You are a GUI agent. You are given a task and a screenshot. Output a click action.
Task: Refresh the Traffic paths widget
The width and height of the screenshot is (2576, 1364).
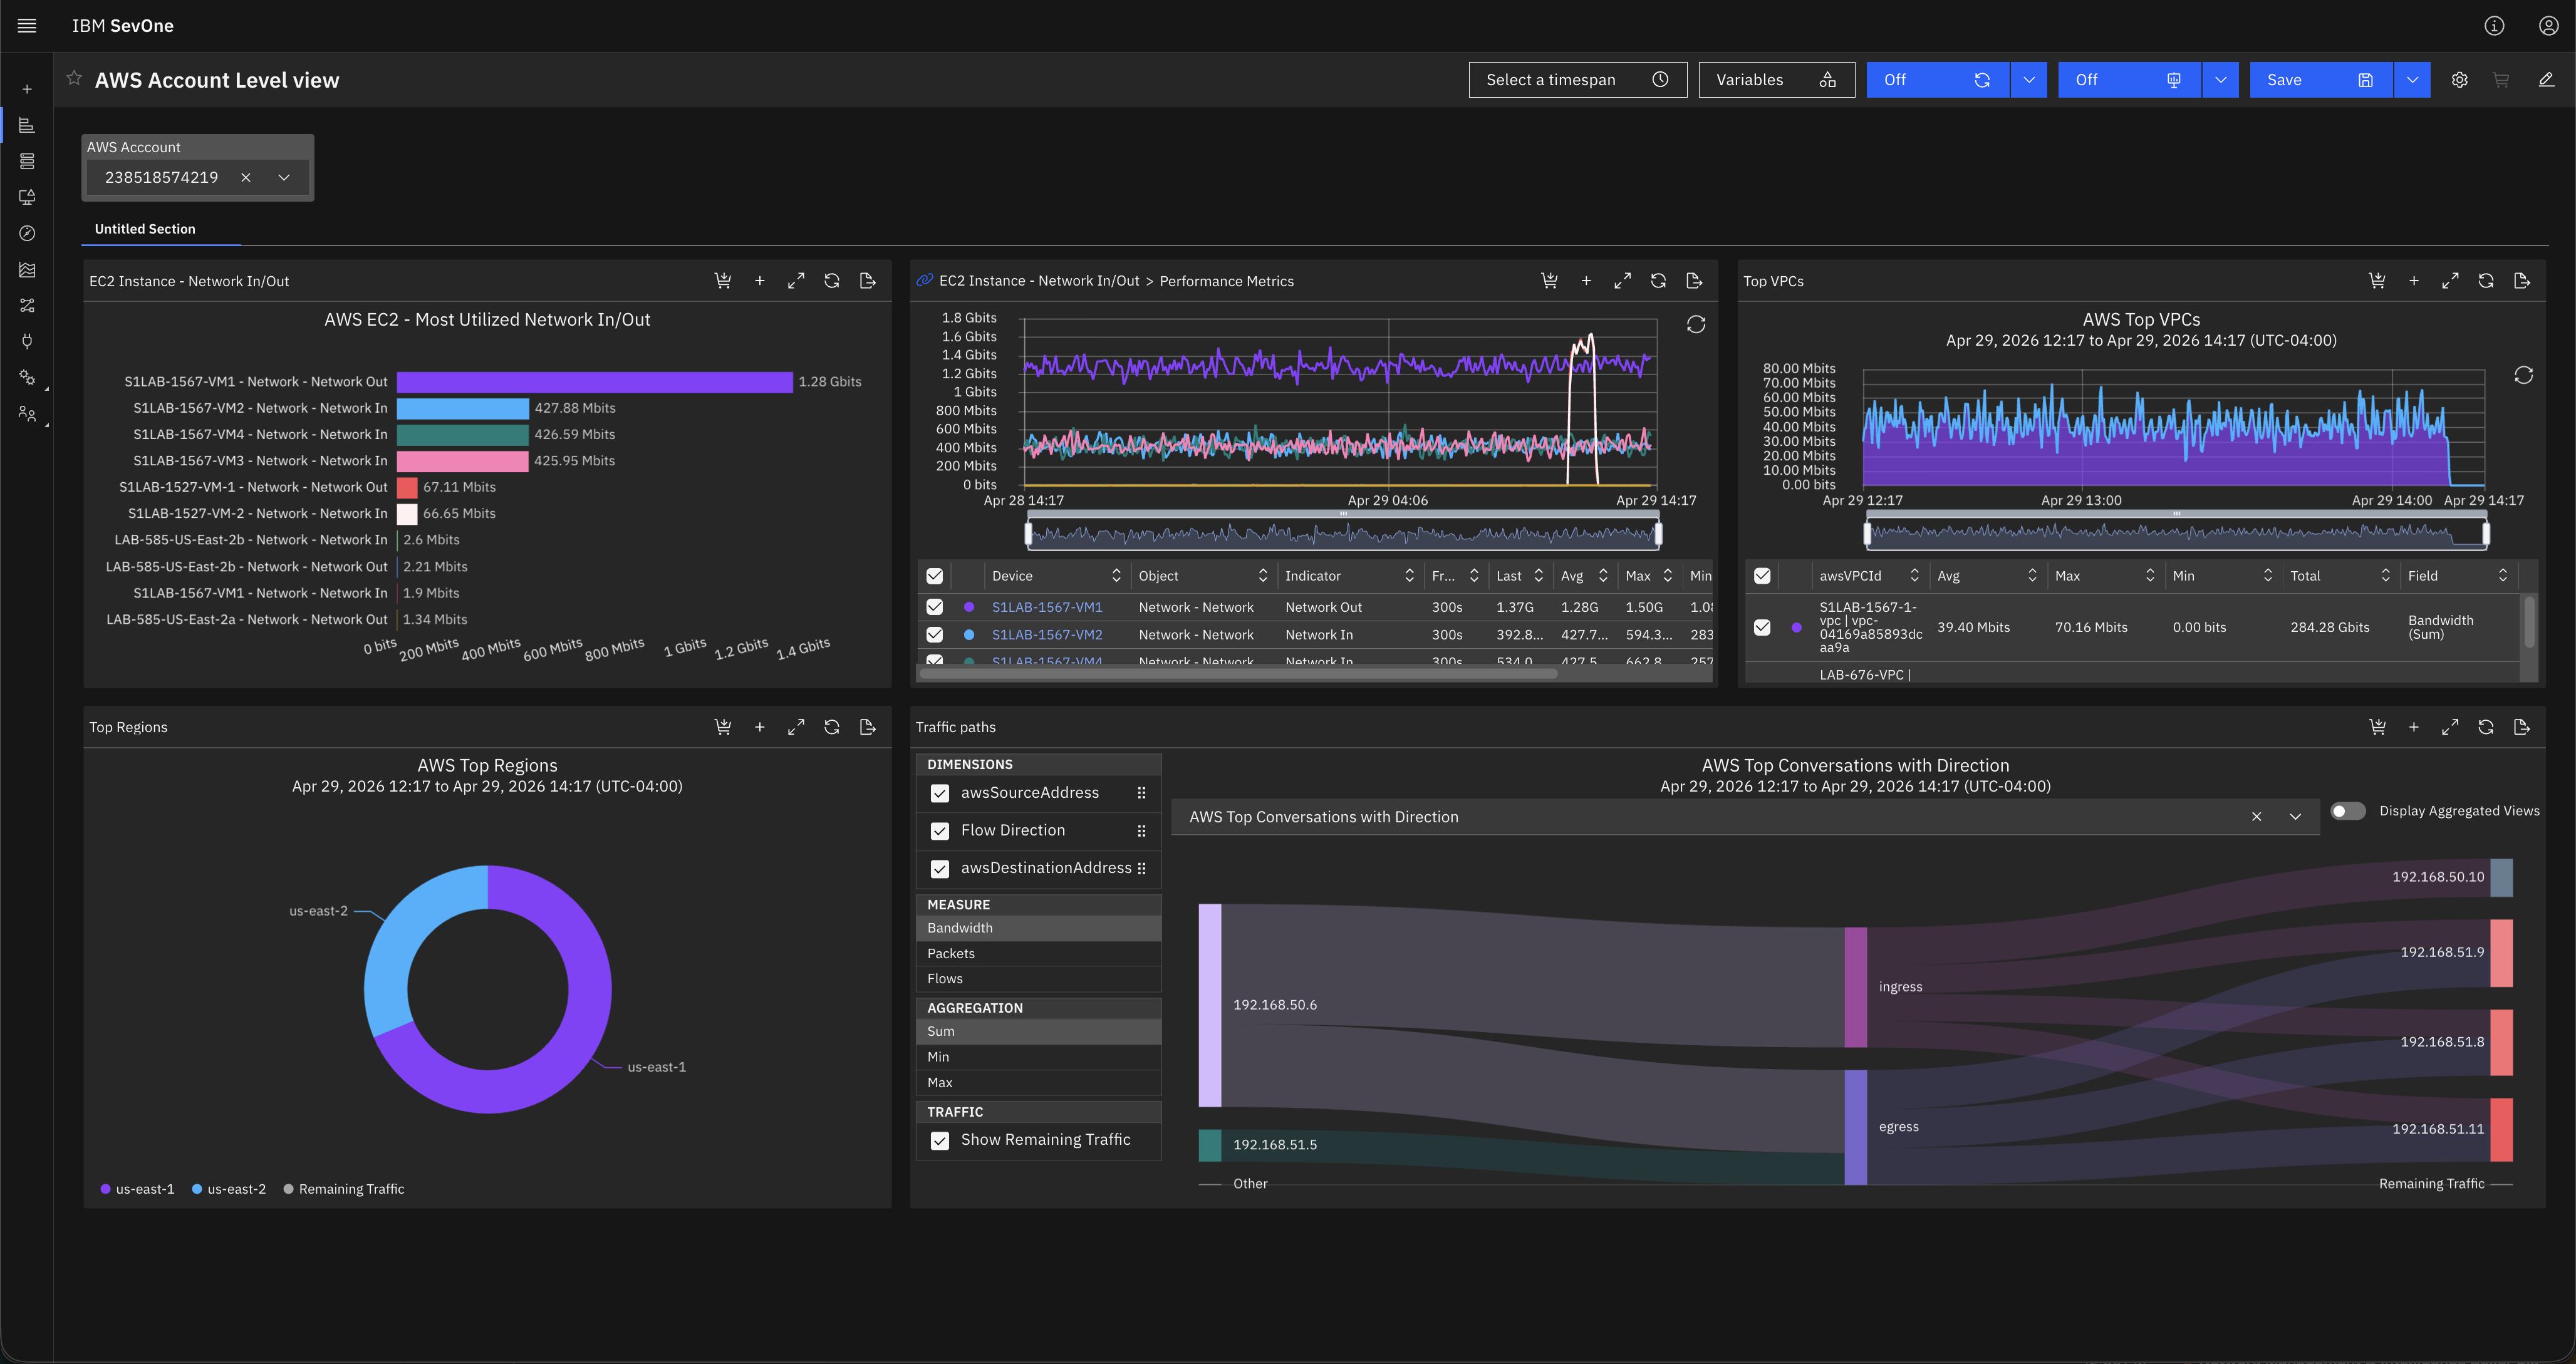tap(2486, 727)
